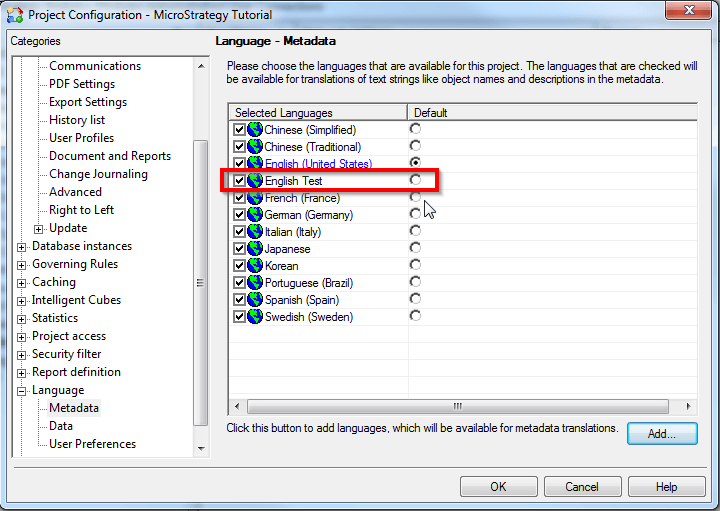Open Right to Left category
The image size is (720, 511).
[x=81, y=209]
